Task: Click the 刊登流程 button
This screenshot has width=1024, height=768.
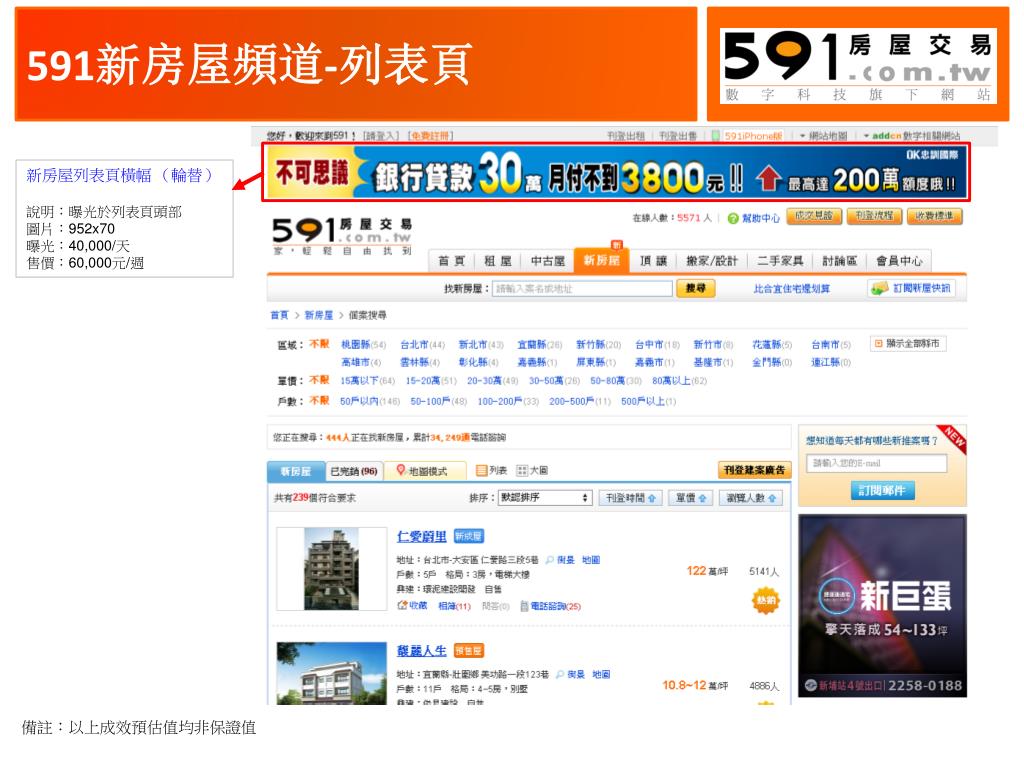Action: [x=874, y=216]
